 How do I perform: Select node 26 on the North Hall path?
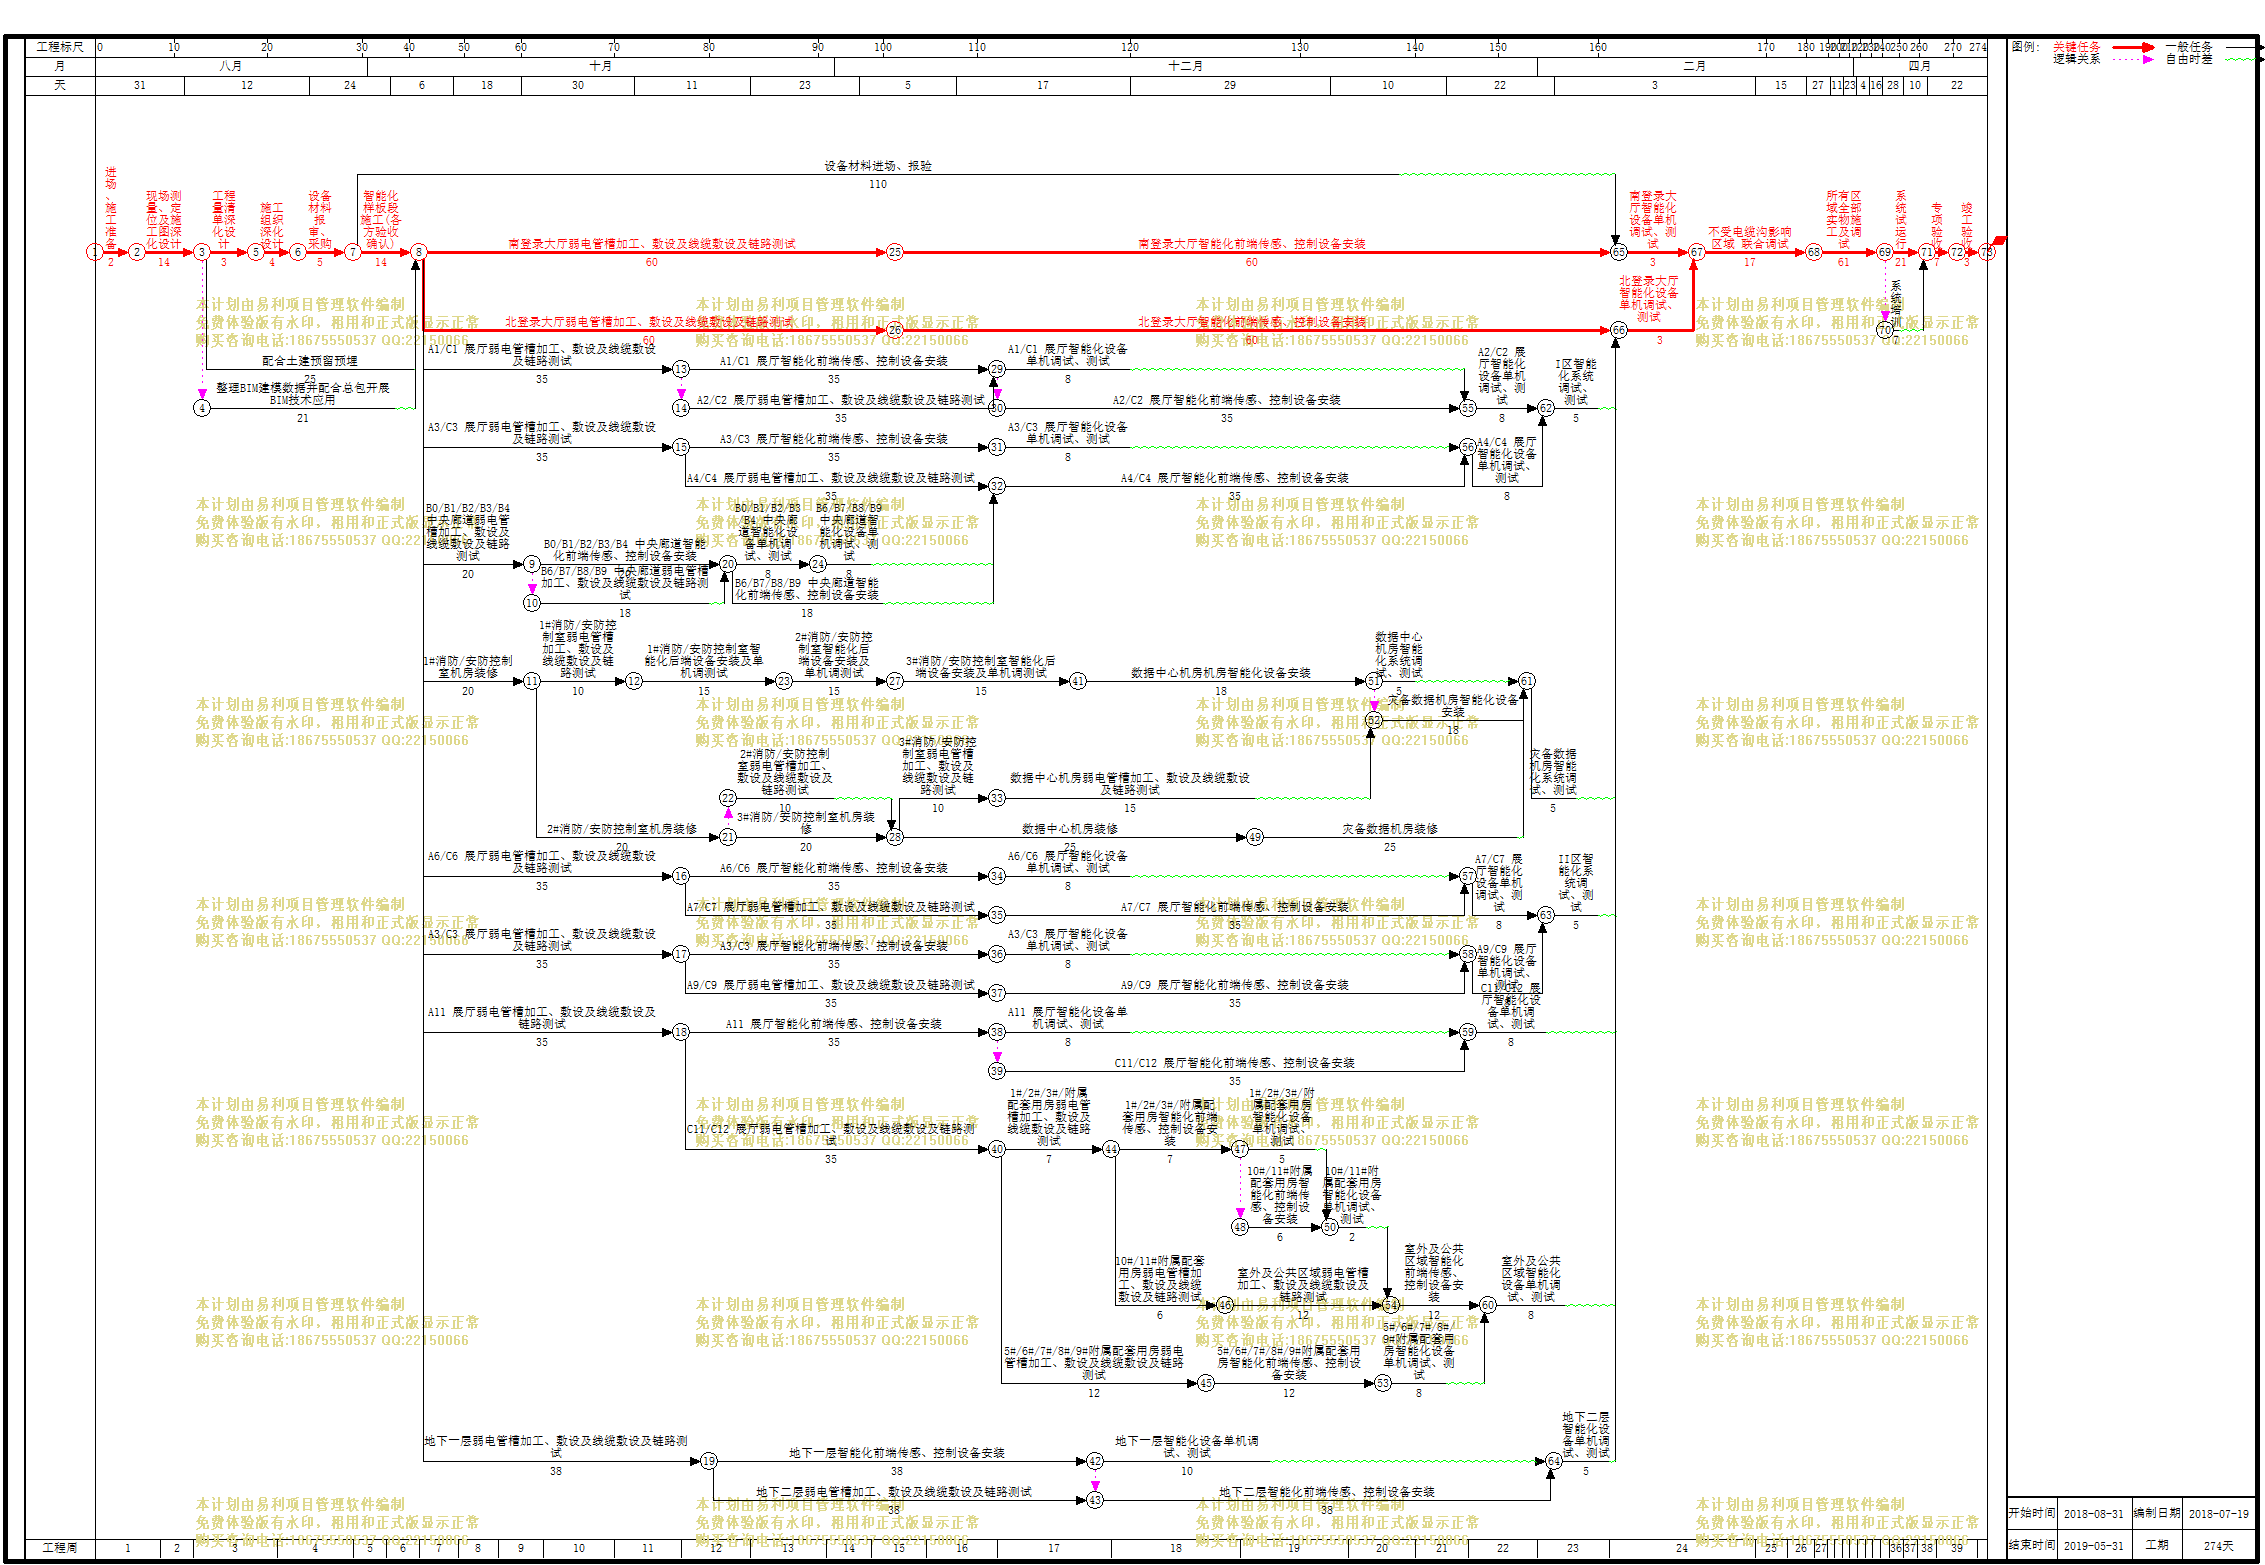(x=895, y=330)
